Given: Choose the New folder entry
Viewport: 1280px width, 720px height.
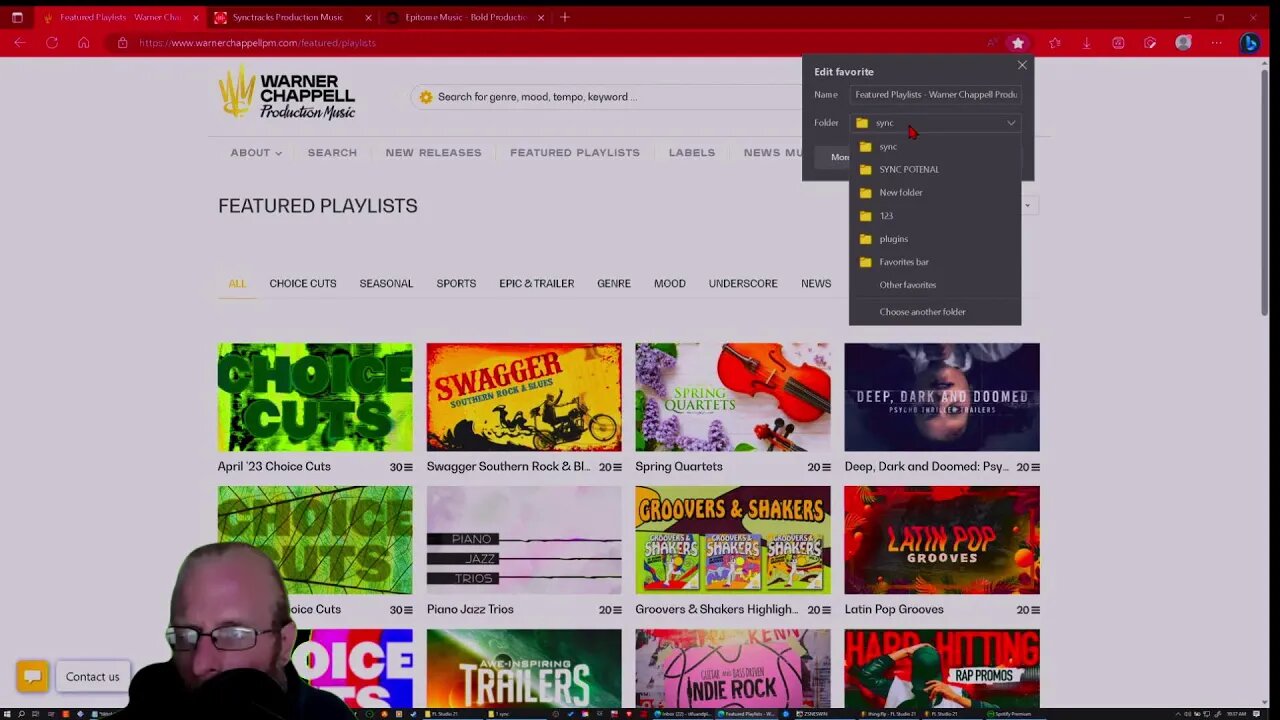Looking at the screenshot, I should coord(935,193).
